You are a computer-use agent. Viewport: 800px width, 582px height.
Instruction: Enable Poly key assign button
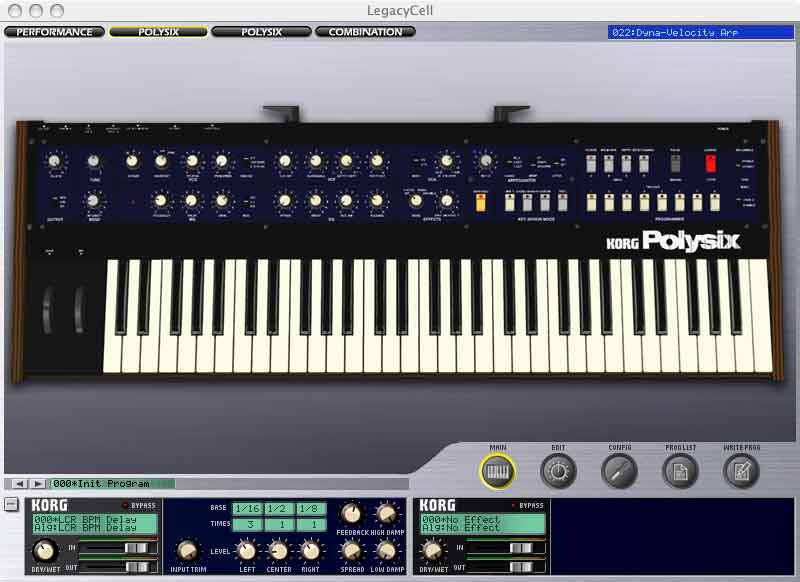(x=562, y=203)
